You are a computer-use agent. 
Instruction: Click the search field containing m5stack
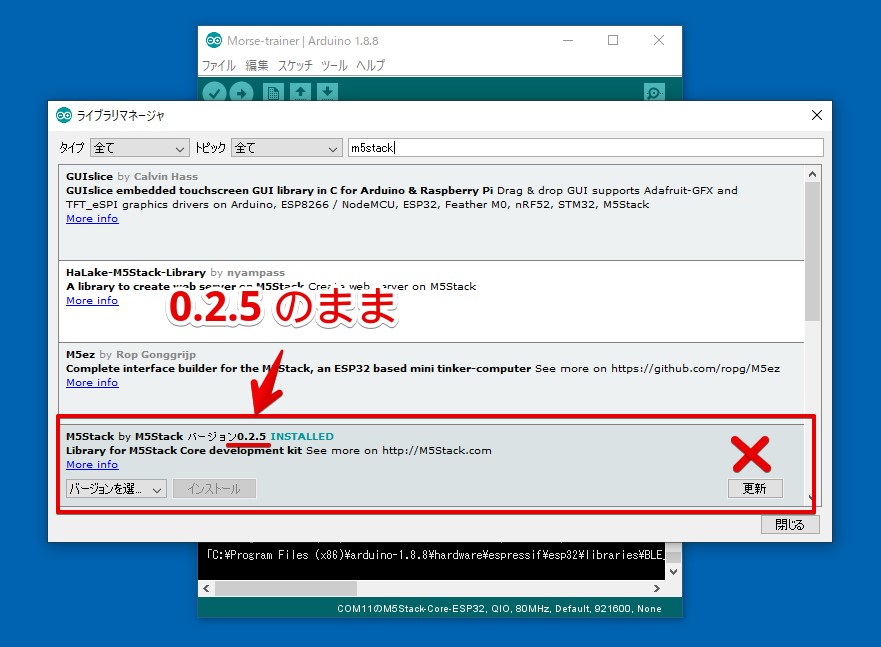click(585, 148)
